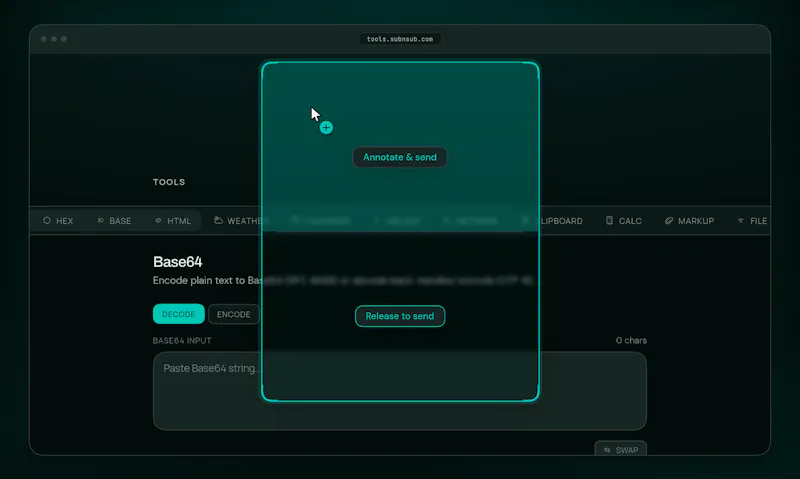Click the SWAP button
This screenshot has height=479, width=800.
point(620,449)
